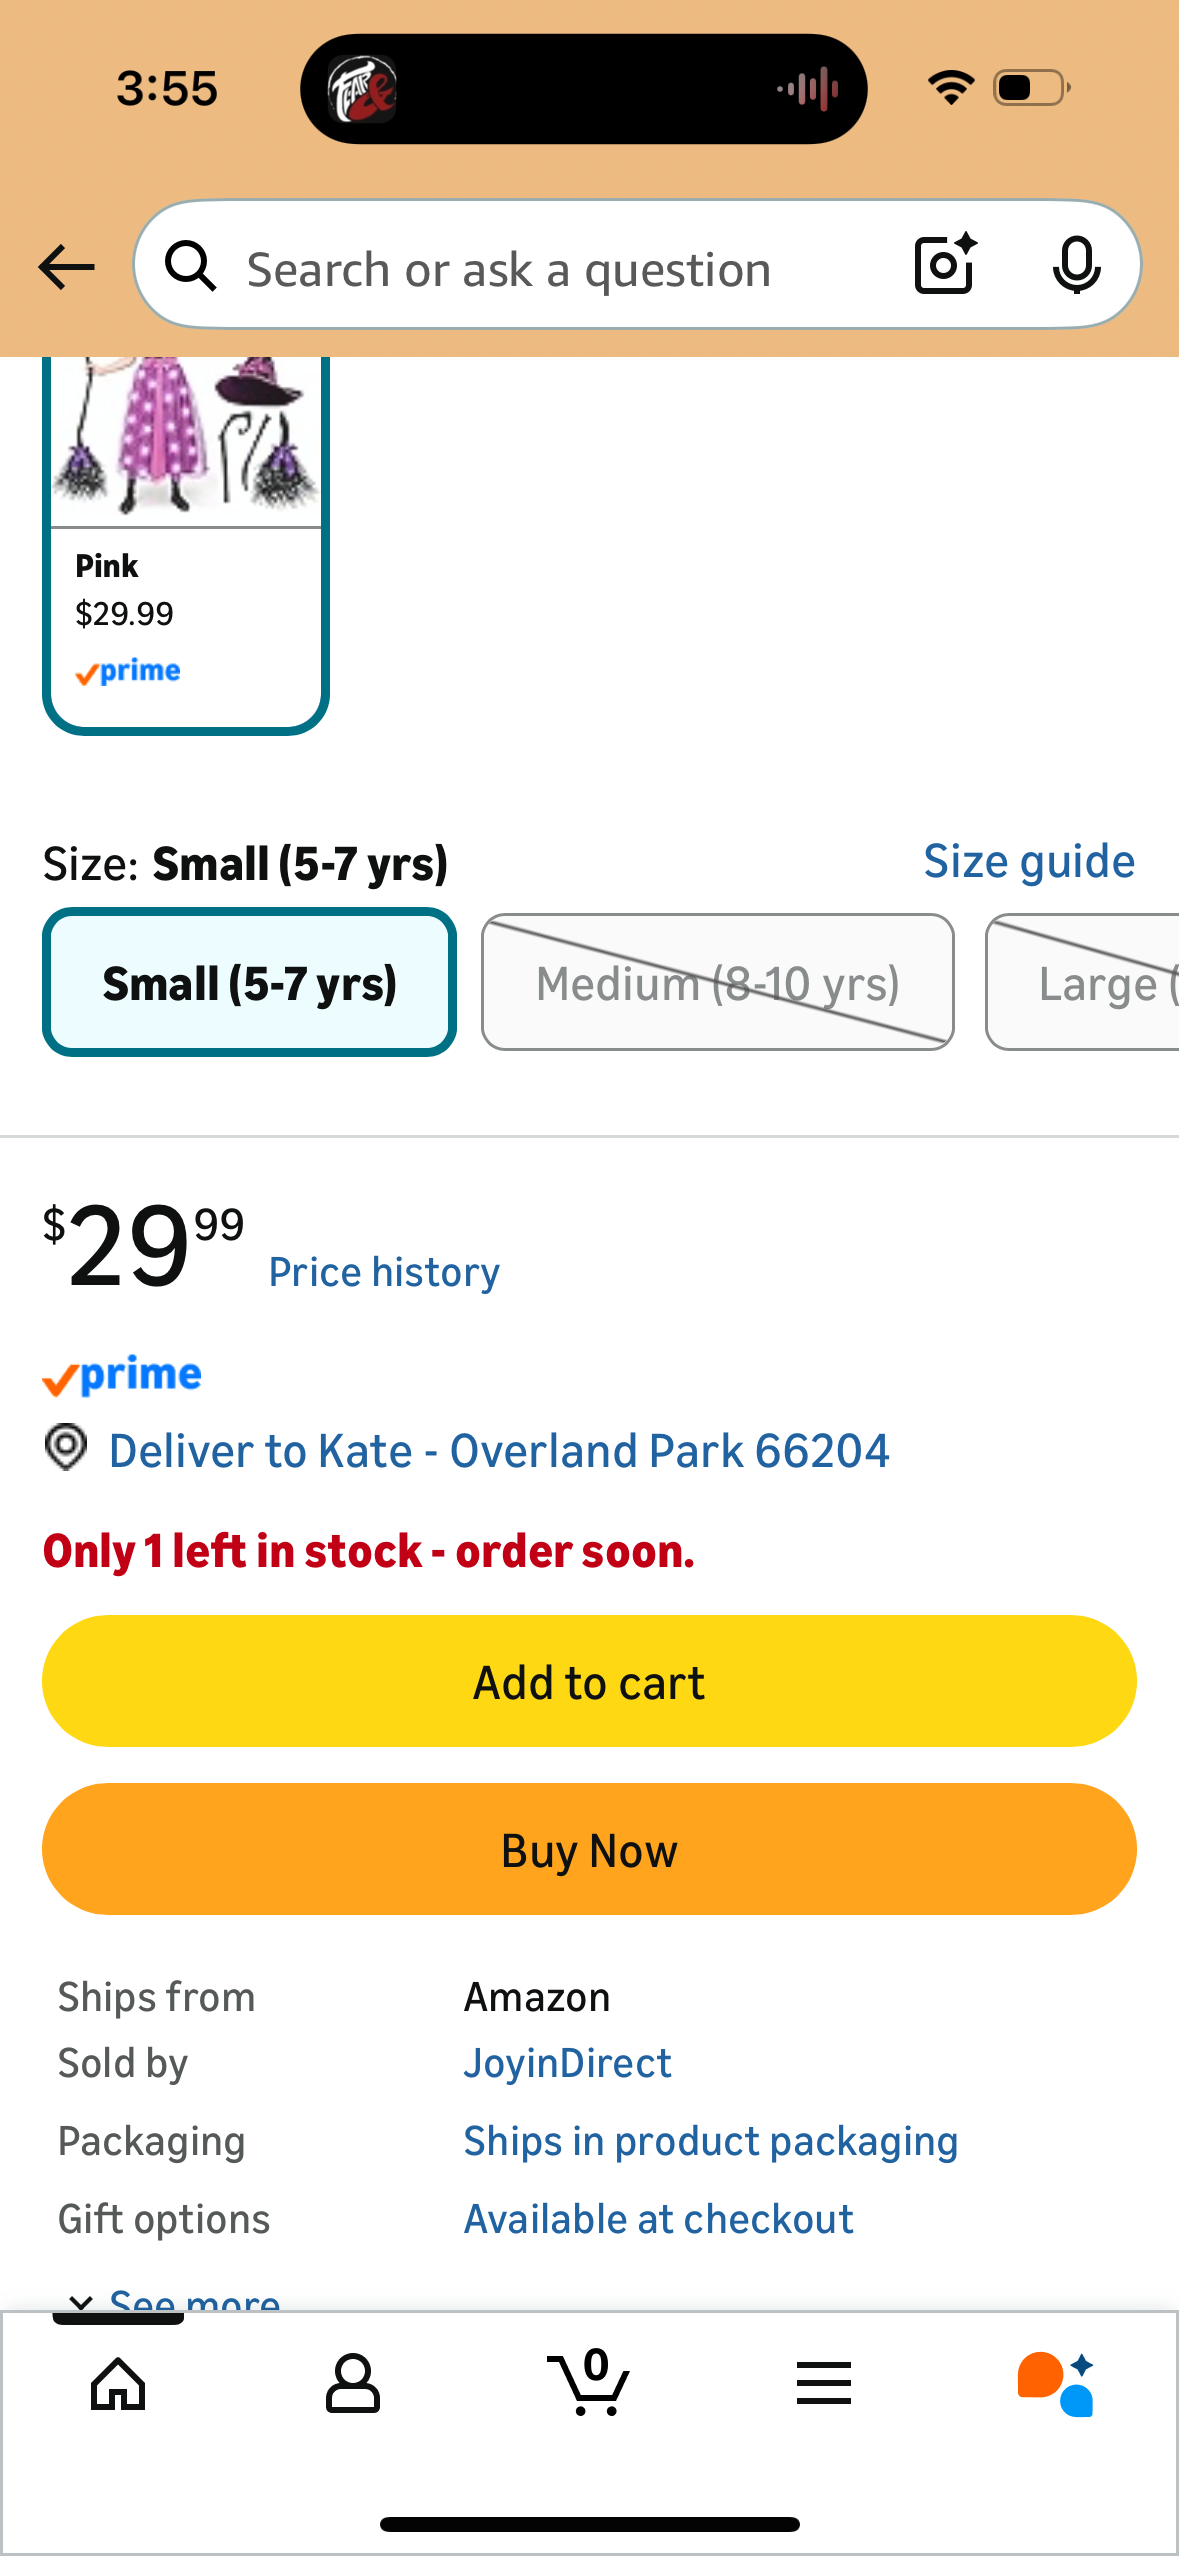The width and height of the screenshot is (1179, 2556).
Task: Tap the delivery location pin icon
Action: point(66,1448)
